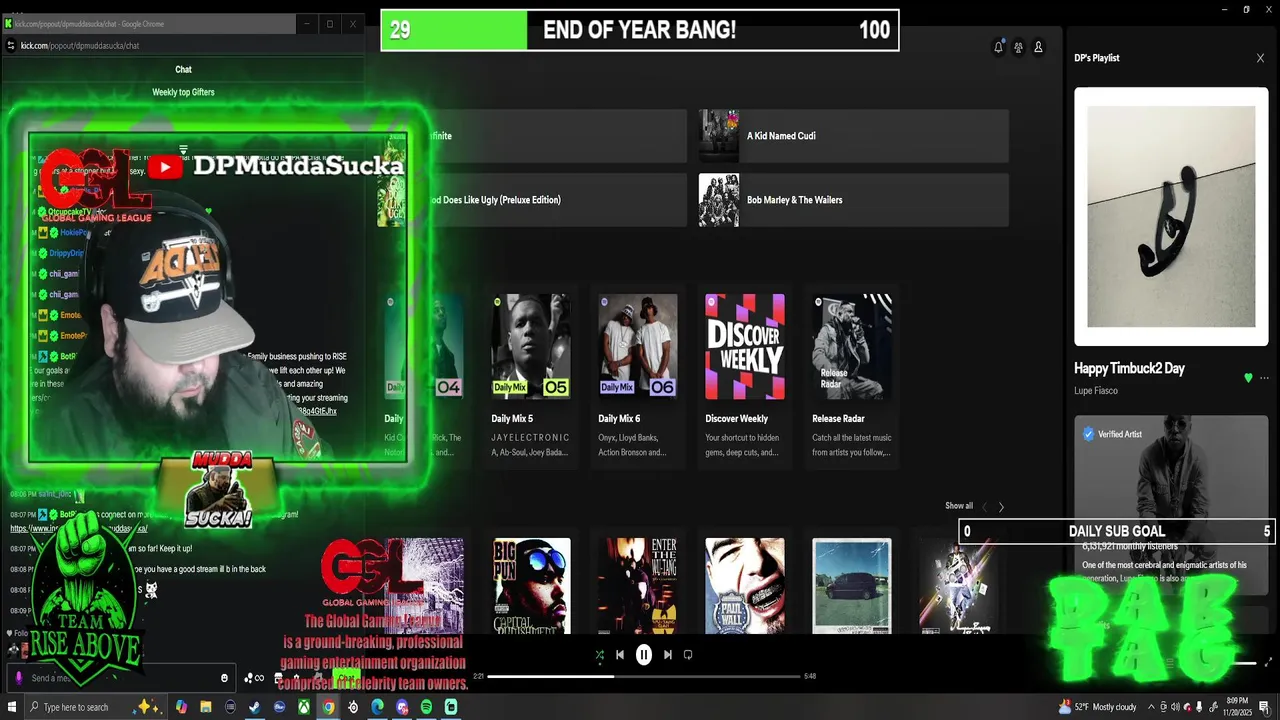Open the Chat tab in Kick popout
The image size is (1280, 720).
(x=183, y=69)
